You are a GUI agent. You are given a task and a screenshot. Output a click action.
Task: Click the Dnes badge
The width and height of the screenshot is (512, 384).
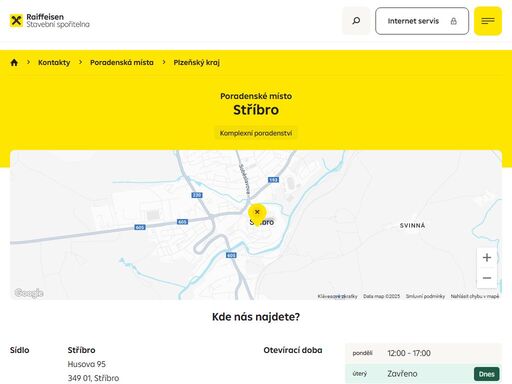point(486,374)
